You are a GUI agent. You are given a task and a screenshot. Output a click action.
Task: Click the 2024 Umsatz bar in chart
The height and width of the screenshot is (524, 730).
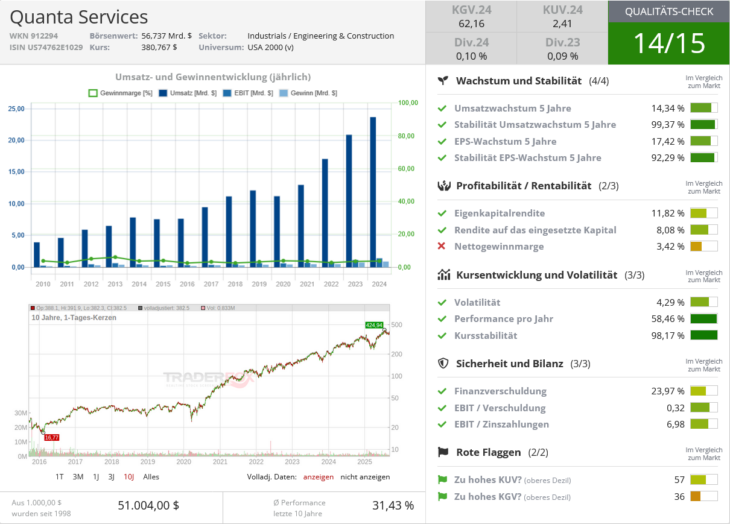tap(373, 192)
